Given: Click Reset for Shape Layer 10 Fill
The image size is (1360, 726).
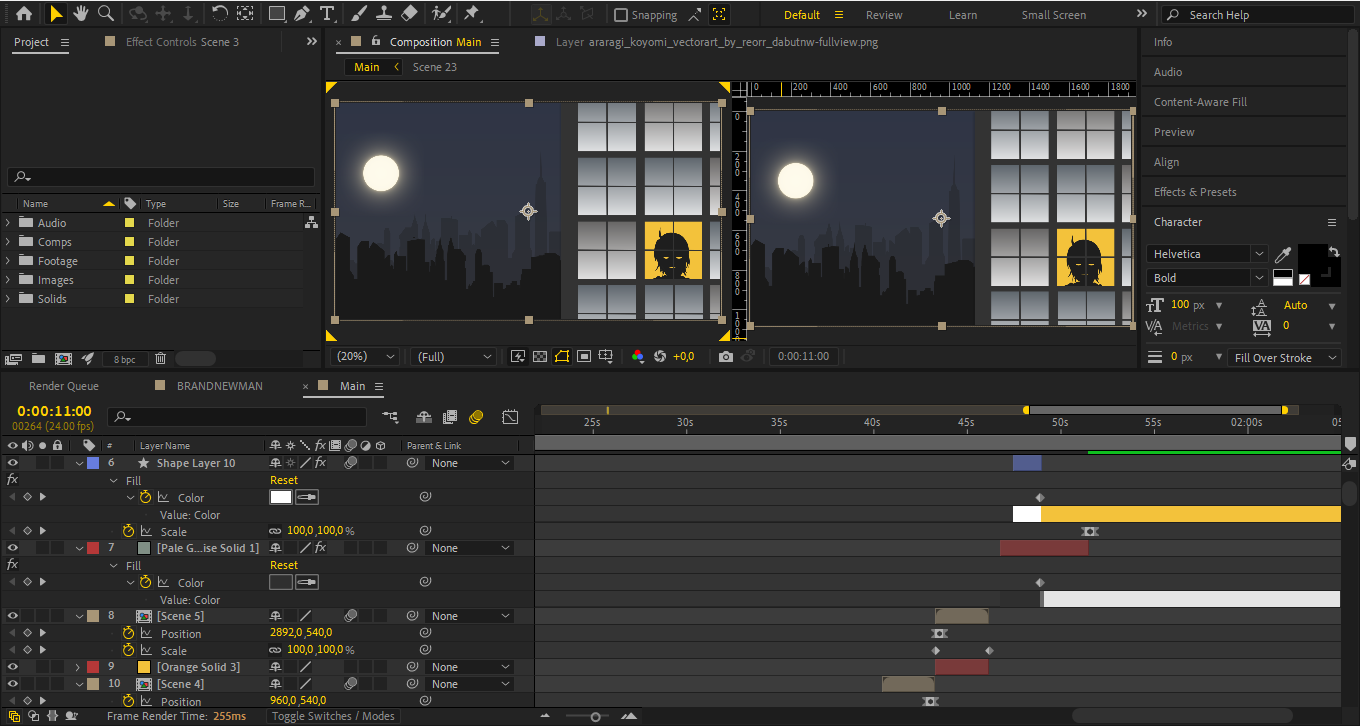Looking at the screenshot, I should tap(284, 481).
